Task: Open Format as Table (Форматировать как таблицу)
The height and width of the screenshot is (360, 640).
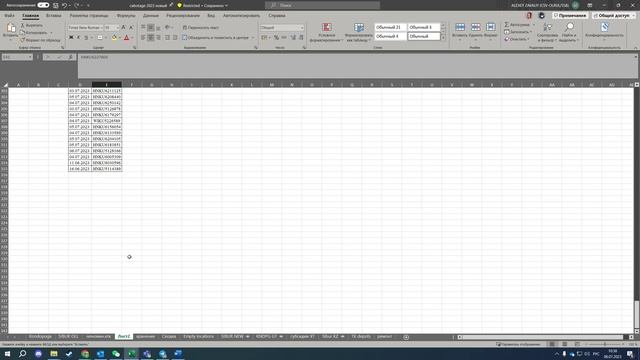Action: 359,32
